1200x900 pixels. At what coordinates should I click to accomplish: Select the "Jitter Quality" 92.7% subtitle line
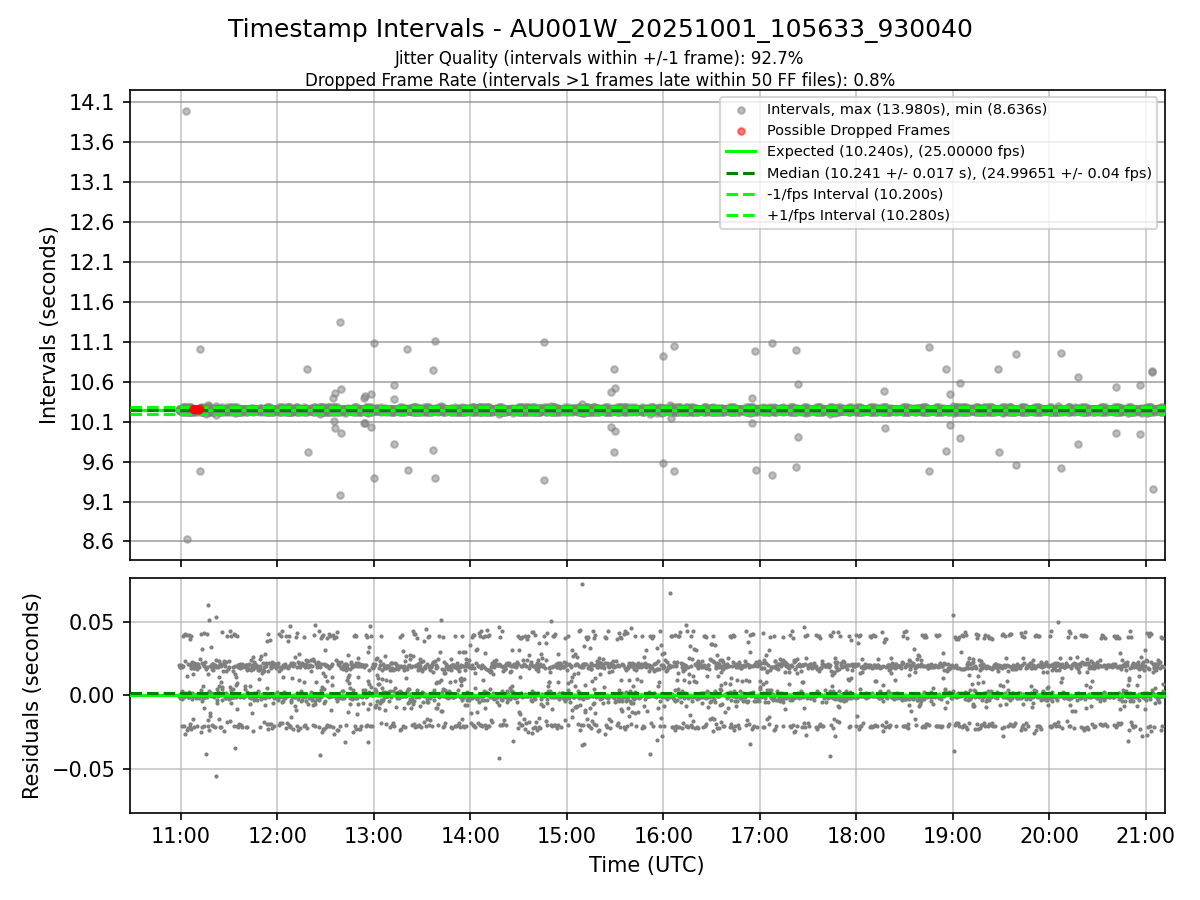(599, 58)
